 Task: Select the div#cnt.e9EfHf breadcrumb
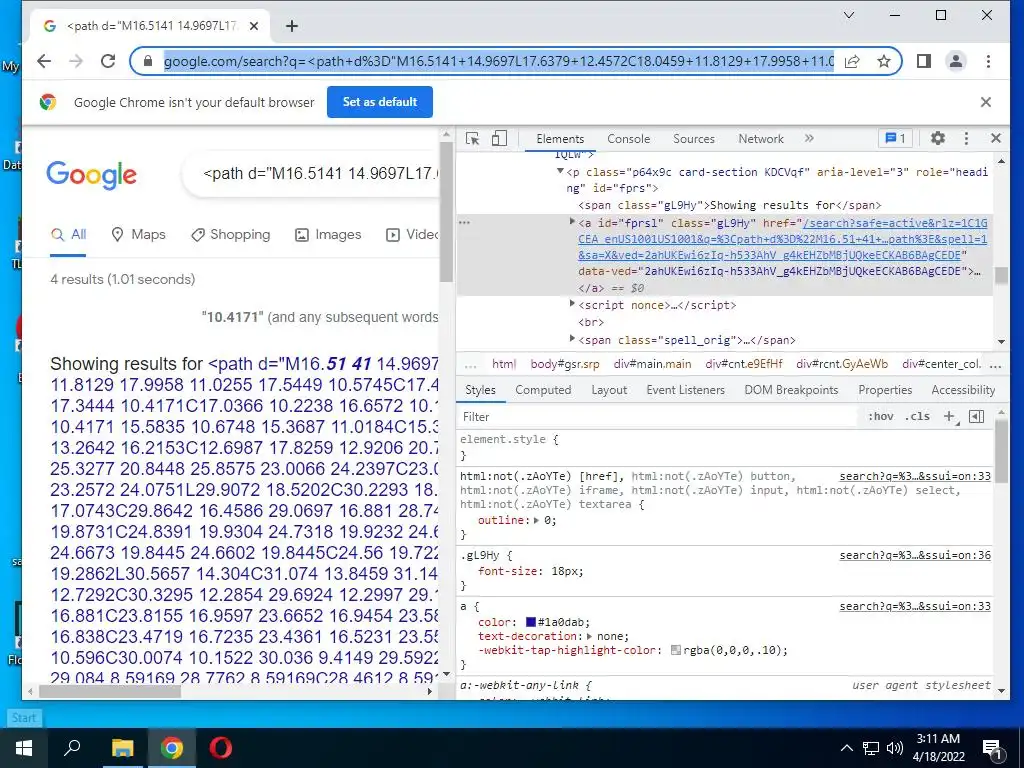744,364
